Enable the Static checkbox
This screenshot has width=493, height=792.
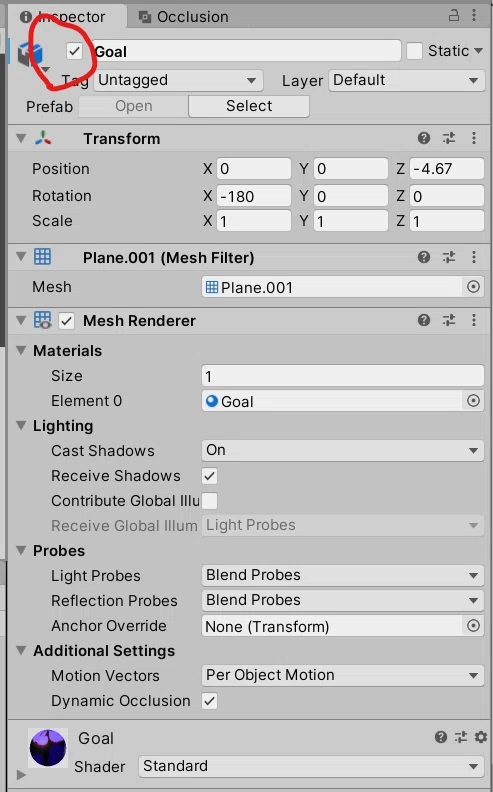(414, 51)
